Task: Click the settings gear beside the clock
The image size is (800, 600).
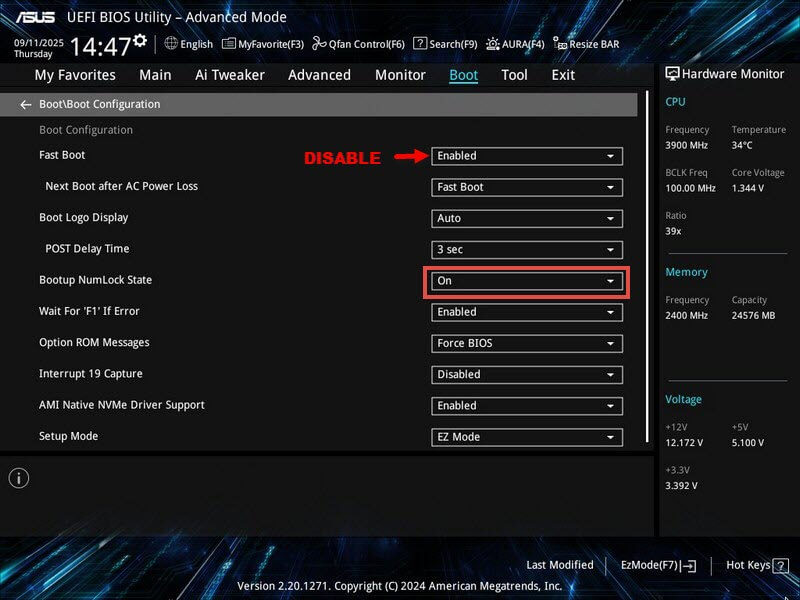Action: (140, 40)
